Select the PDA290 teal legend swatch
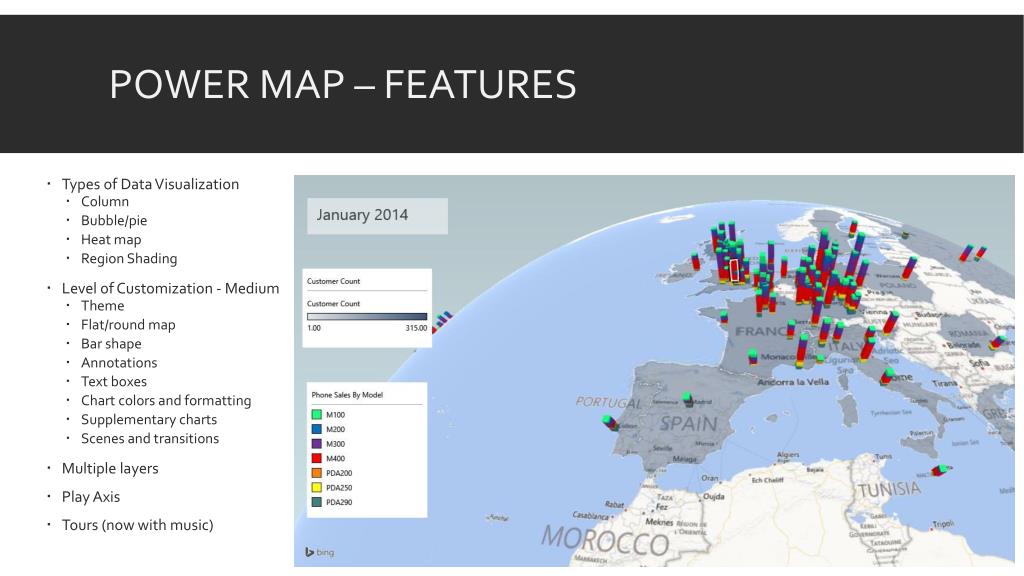The width and height of the screenshot is (1024, 576). click(x=317, y=502)
